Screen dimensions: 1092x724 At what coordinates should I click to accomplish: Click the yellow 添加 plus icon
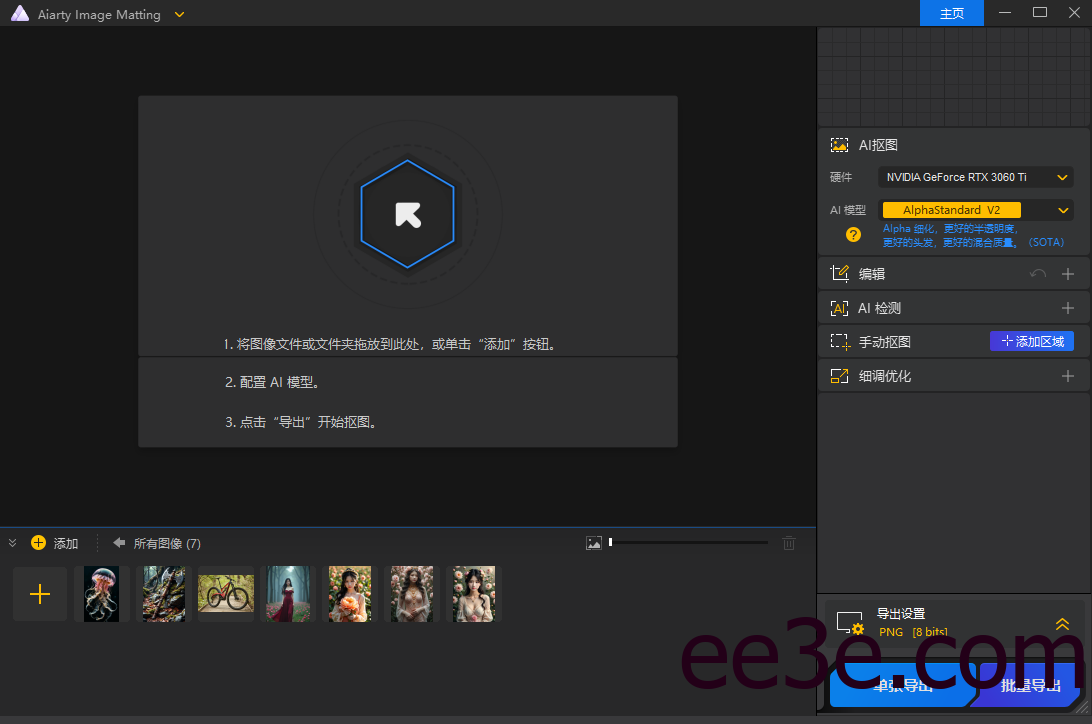pyautogui.click(x=38, y=542)
